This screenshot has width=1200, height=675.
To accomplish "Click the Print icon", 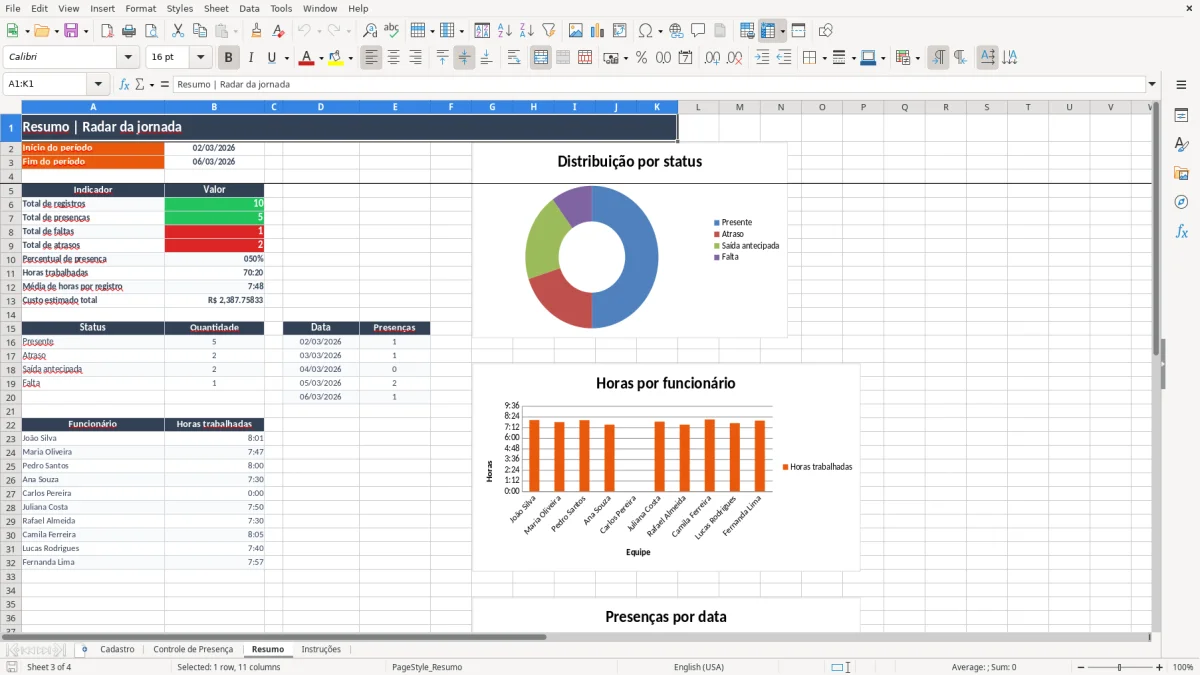I will click(x=129, y=31).
